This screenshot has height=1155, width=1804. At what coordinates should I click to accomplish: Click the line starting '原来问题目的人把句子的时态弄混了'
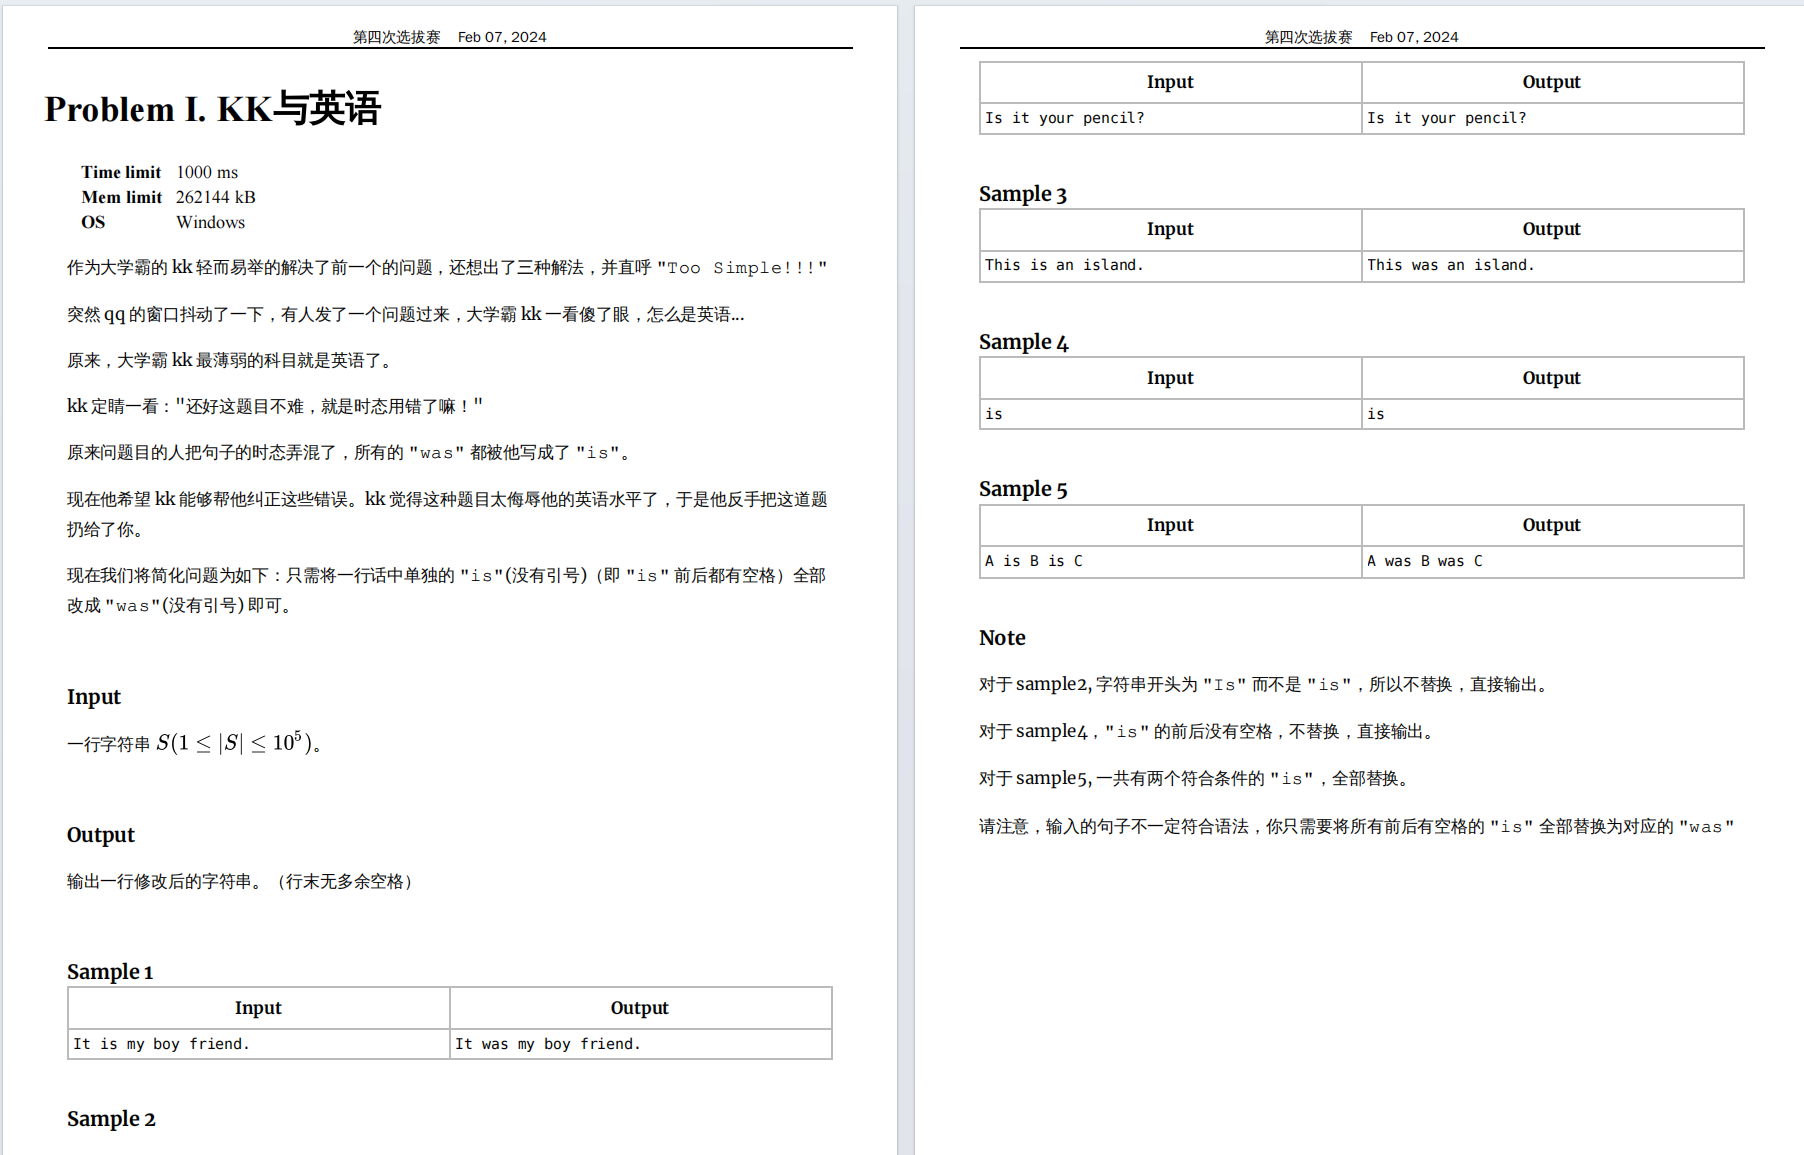click(x=350, y=453)
